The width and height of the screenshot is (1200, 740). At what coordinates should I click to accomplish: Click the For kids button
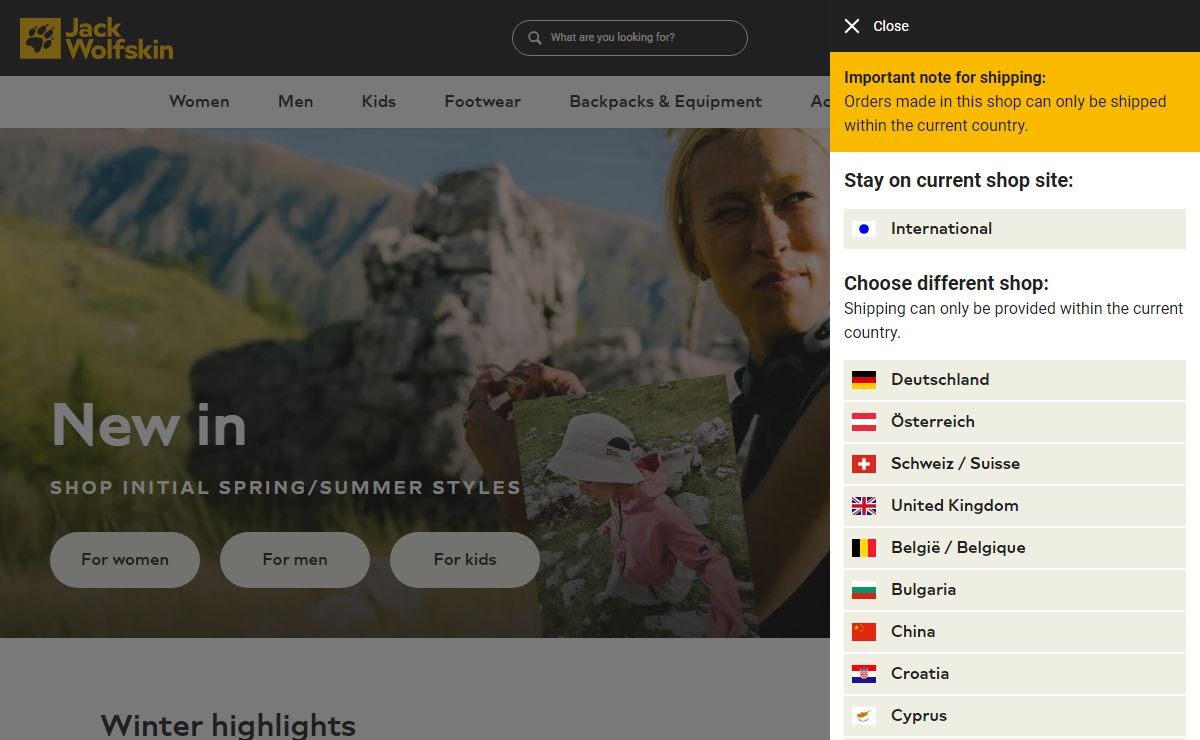465,560
